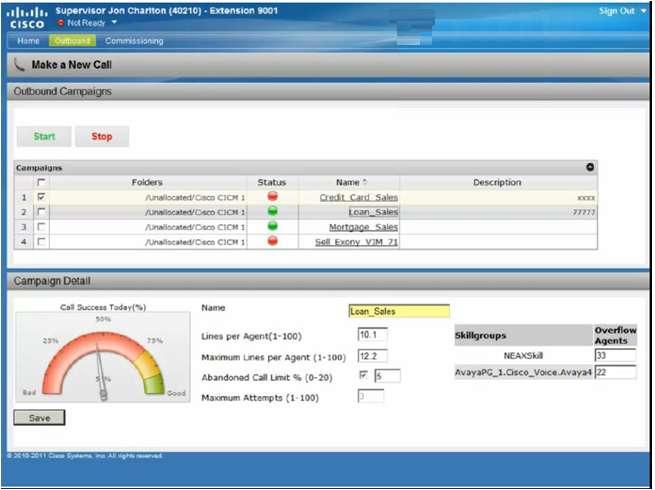Click row number 1 in Campaigns table
This screenshot has height=490, width=655.
coord(24,197)
